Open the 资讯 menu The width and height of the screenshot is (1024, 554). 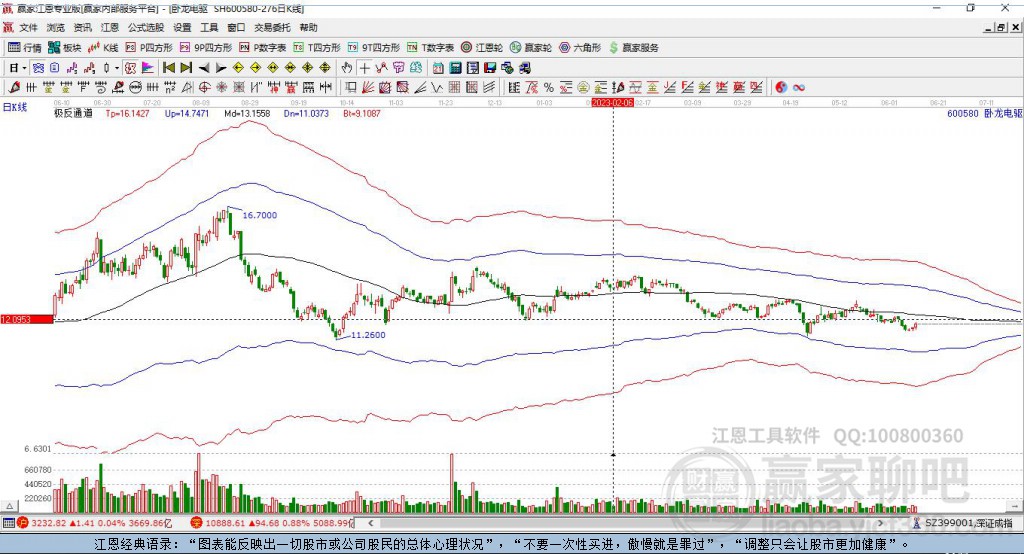82,27
